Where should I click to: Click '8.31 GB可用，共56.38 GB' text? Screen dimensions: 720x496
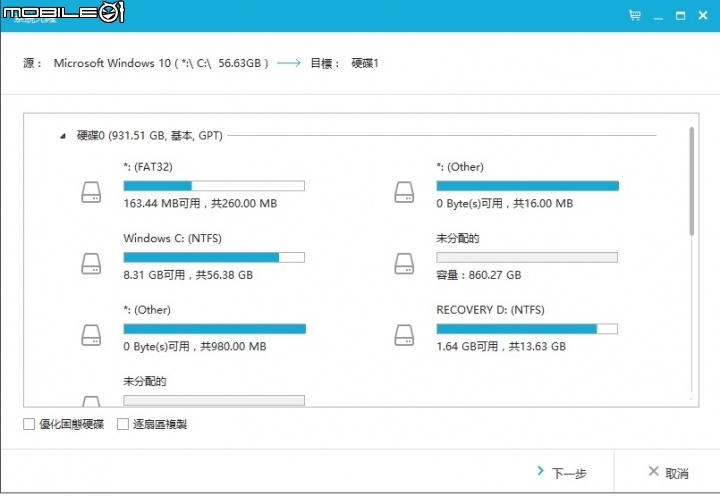click(188, 275)
